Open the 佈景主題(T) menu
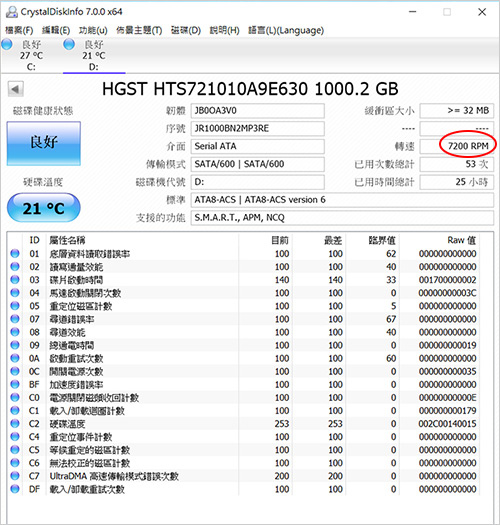This screenshot has height=525, width=500. 139,30
